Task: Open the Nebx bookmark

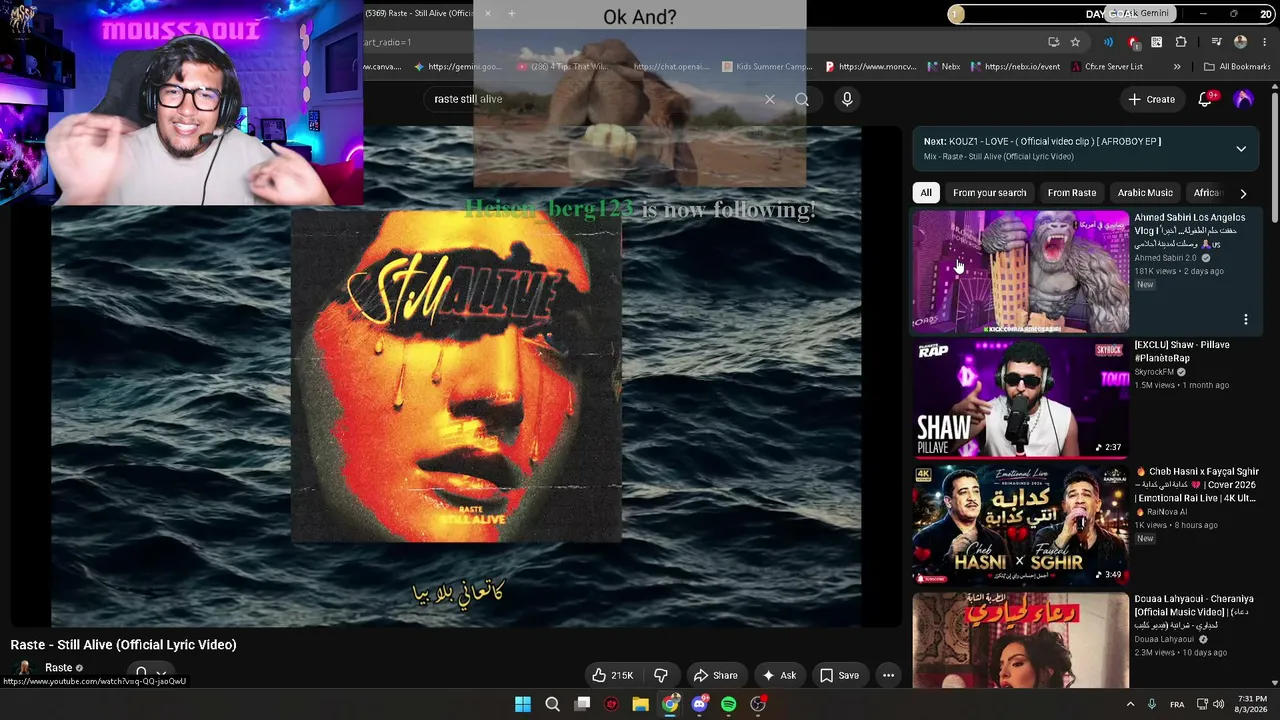Action: click(x=943, y=67)
